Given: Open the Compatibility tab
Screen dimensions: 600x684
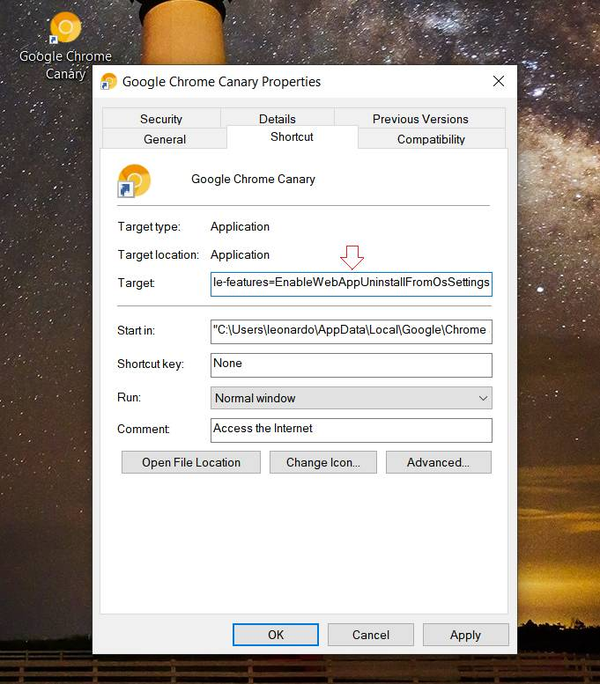Looking at the screenshot, I should (x=431, y=139).
